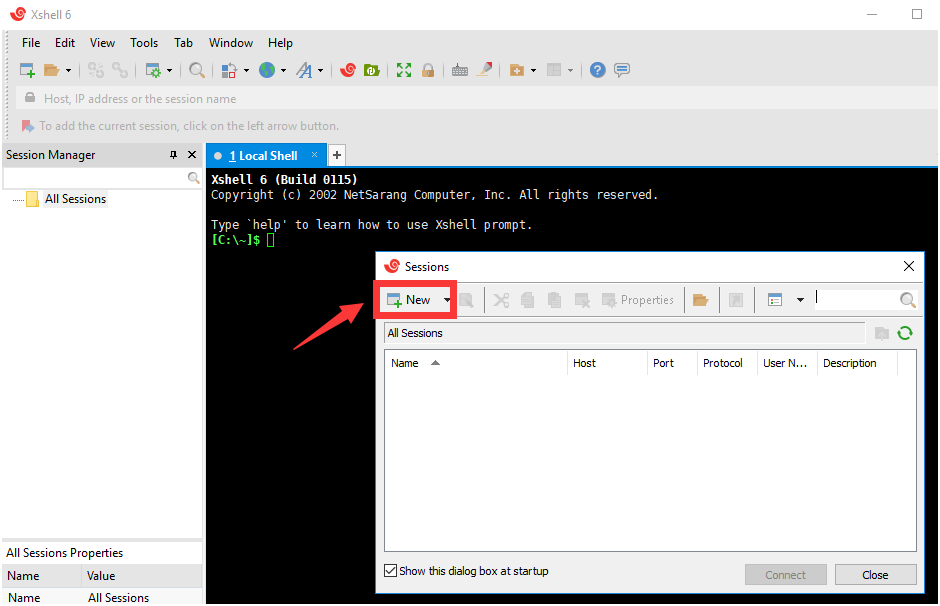
Task: Open session Properties gear window icon
Action: tap(153, 70)
